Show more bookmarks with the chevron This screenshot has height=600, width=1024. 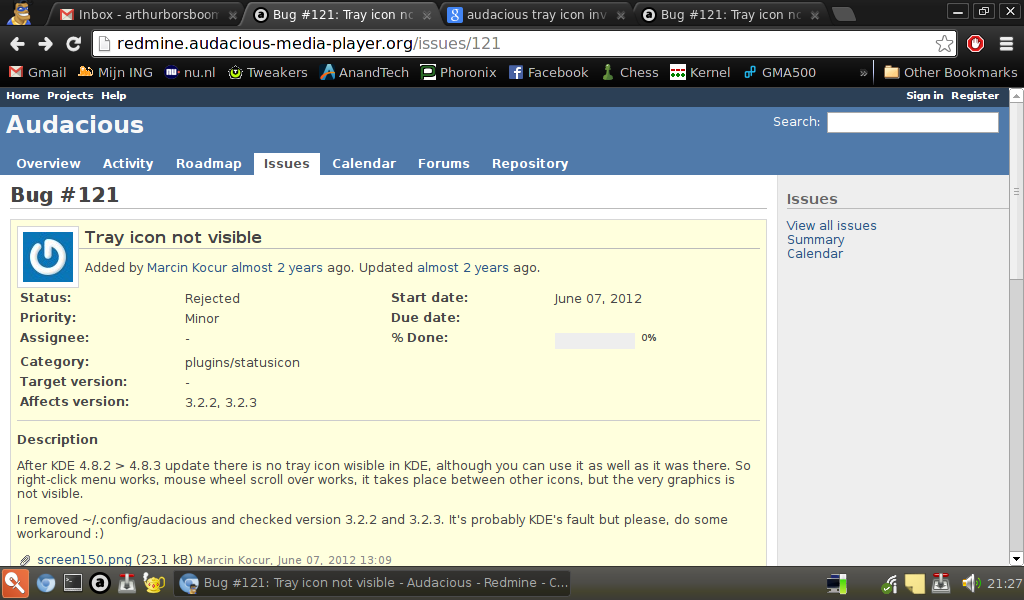click(x=863, y=73)
